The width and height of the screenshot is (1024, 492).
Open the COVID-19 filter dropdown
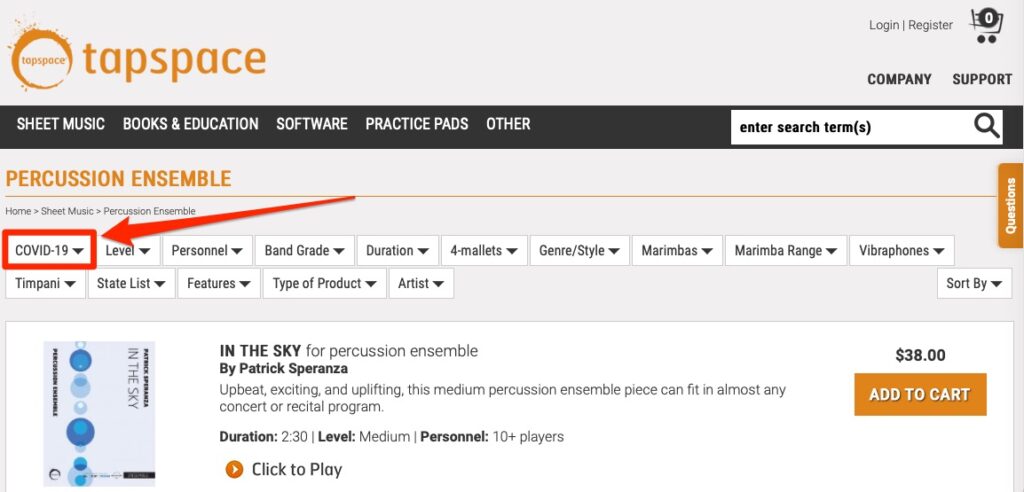tap(50, 250)
